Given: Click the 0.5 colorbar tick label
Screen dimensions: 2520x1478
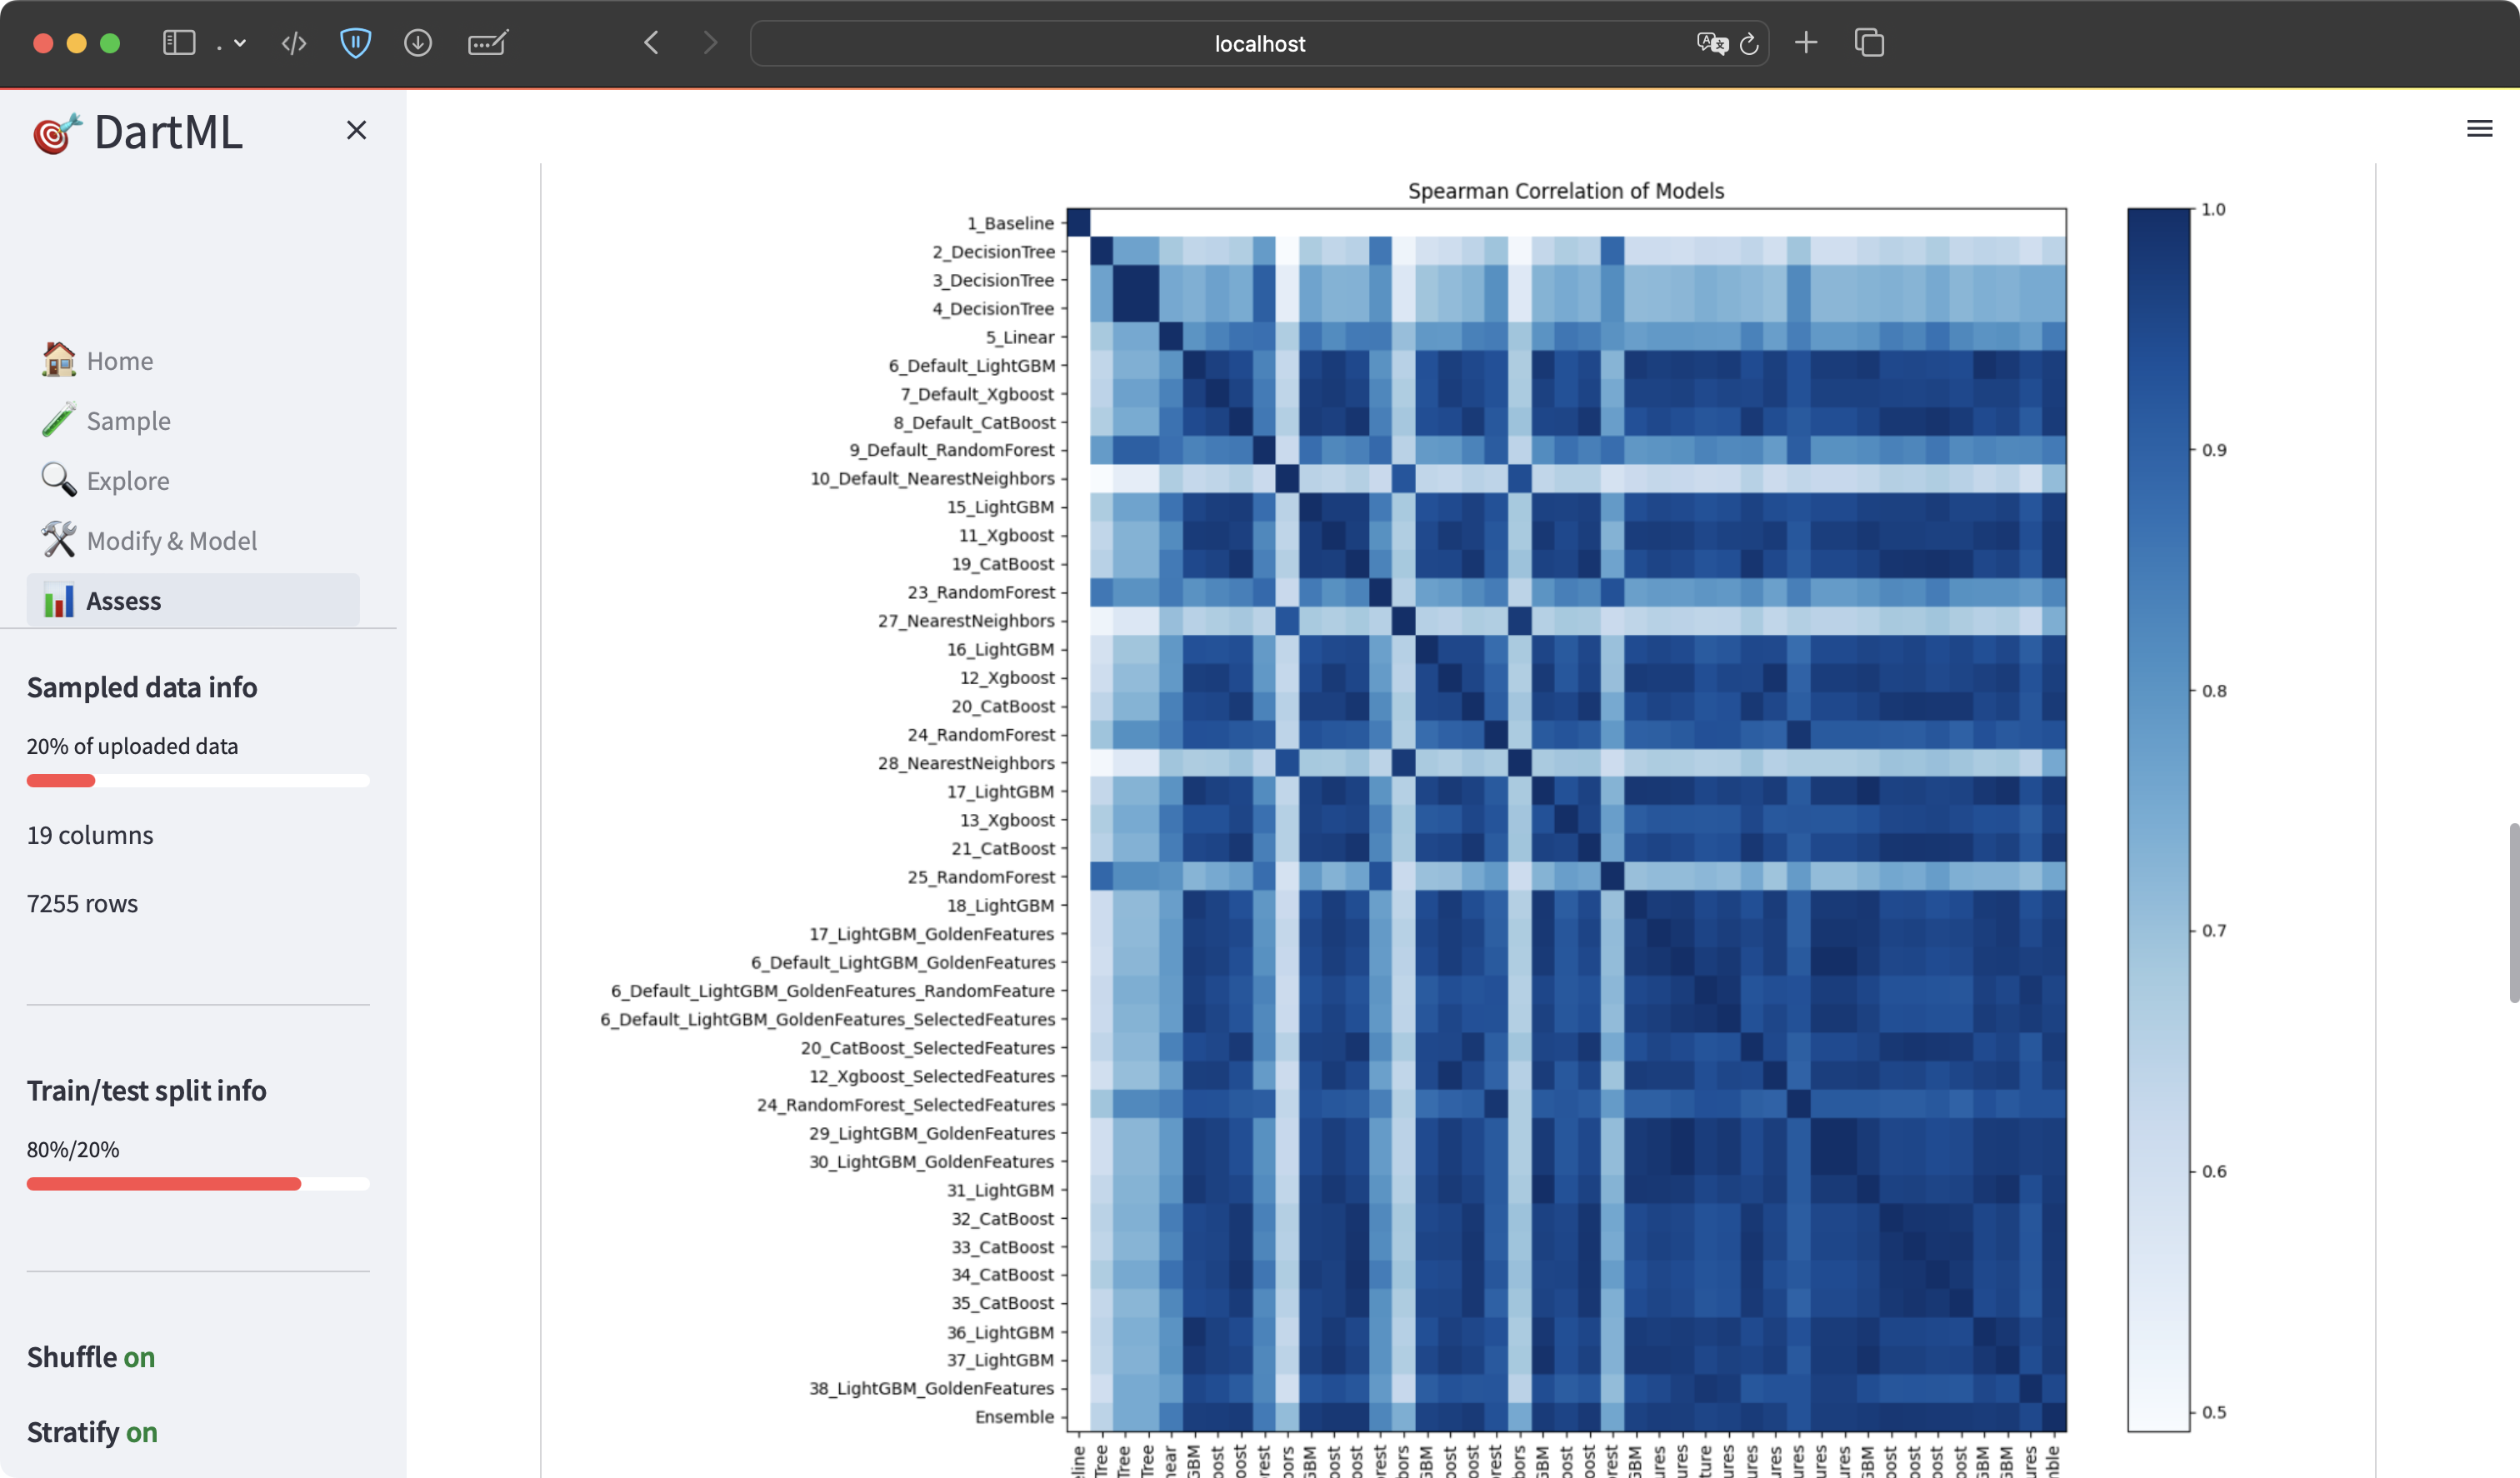Looking at the screenshot, I should pos(2214,1412).
